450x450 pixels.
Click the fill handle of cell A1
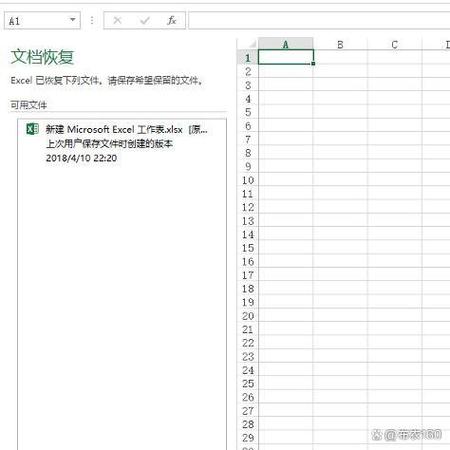click(313, 63)
